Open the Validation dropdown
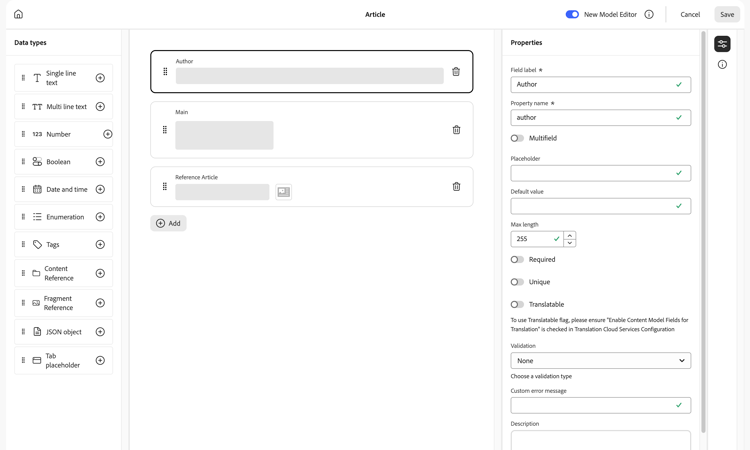Screen dimensions: 750x450 [x=600, y=361]
